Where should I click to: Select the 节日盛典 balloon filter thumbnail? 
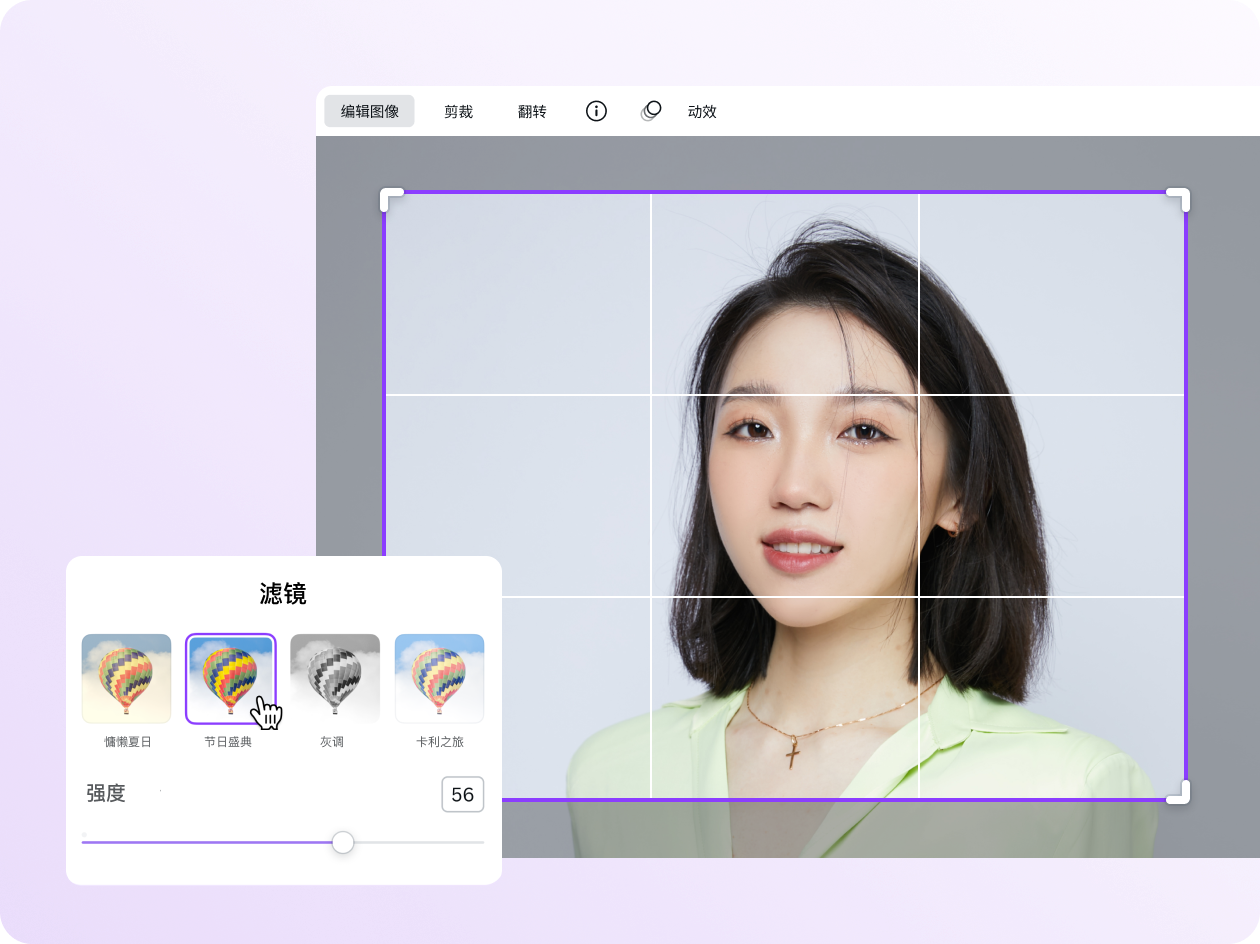(230, 678)
